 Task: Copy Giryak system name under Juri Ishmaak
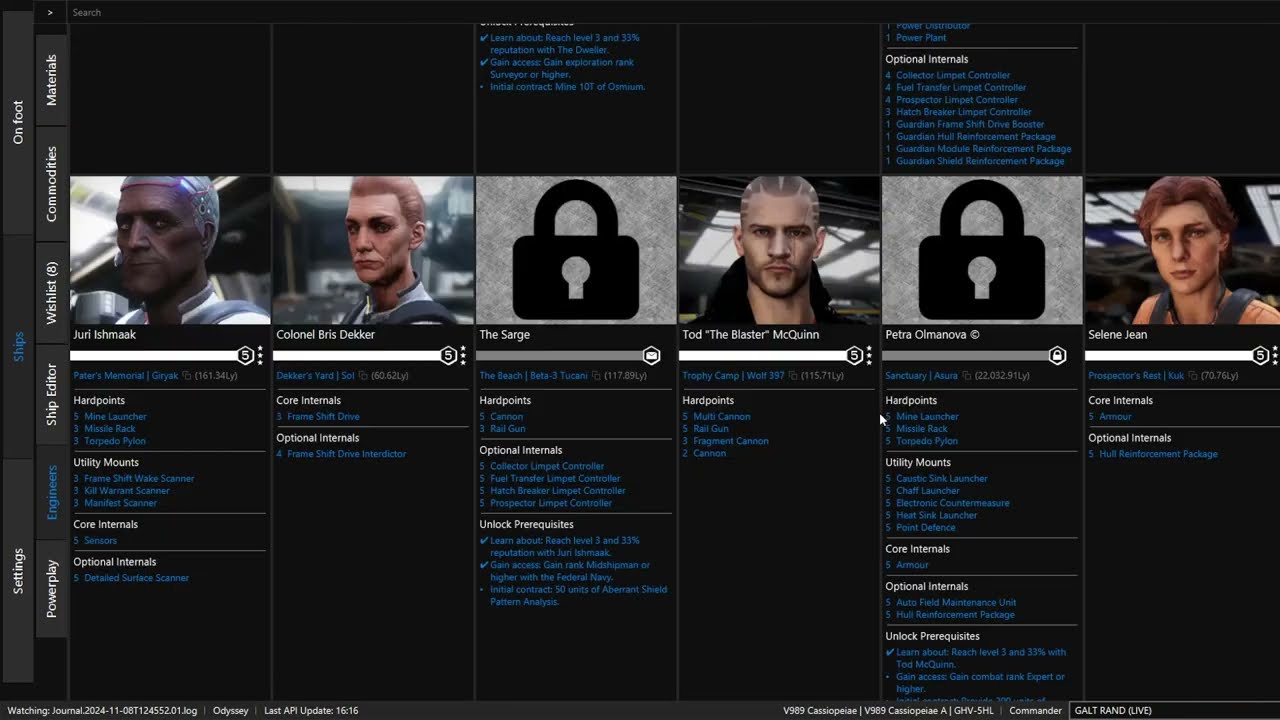point(187,376)
